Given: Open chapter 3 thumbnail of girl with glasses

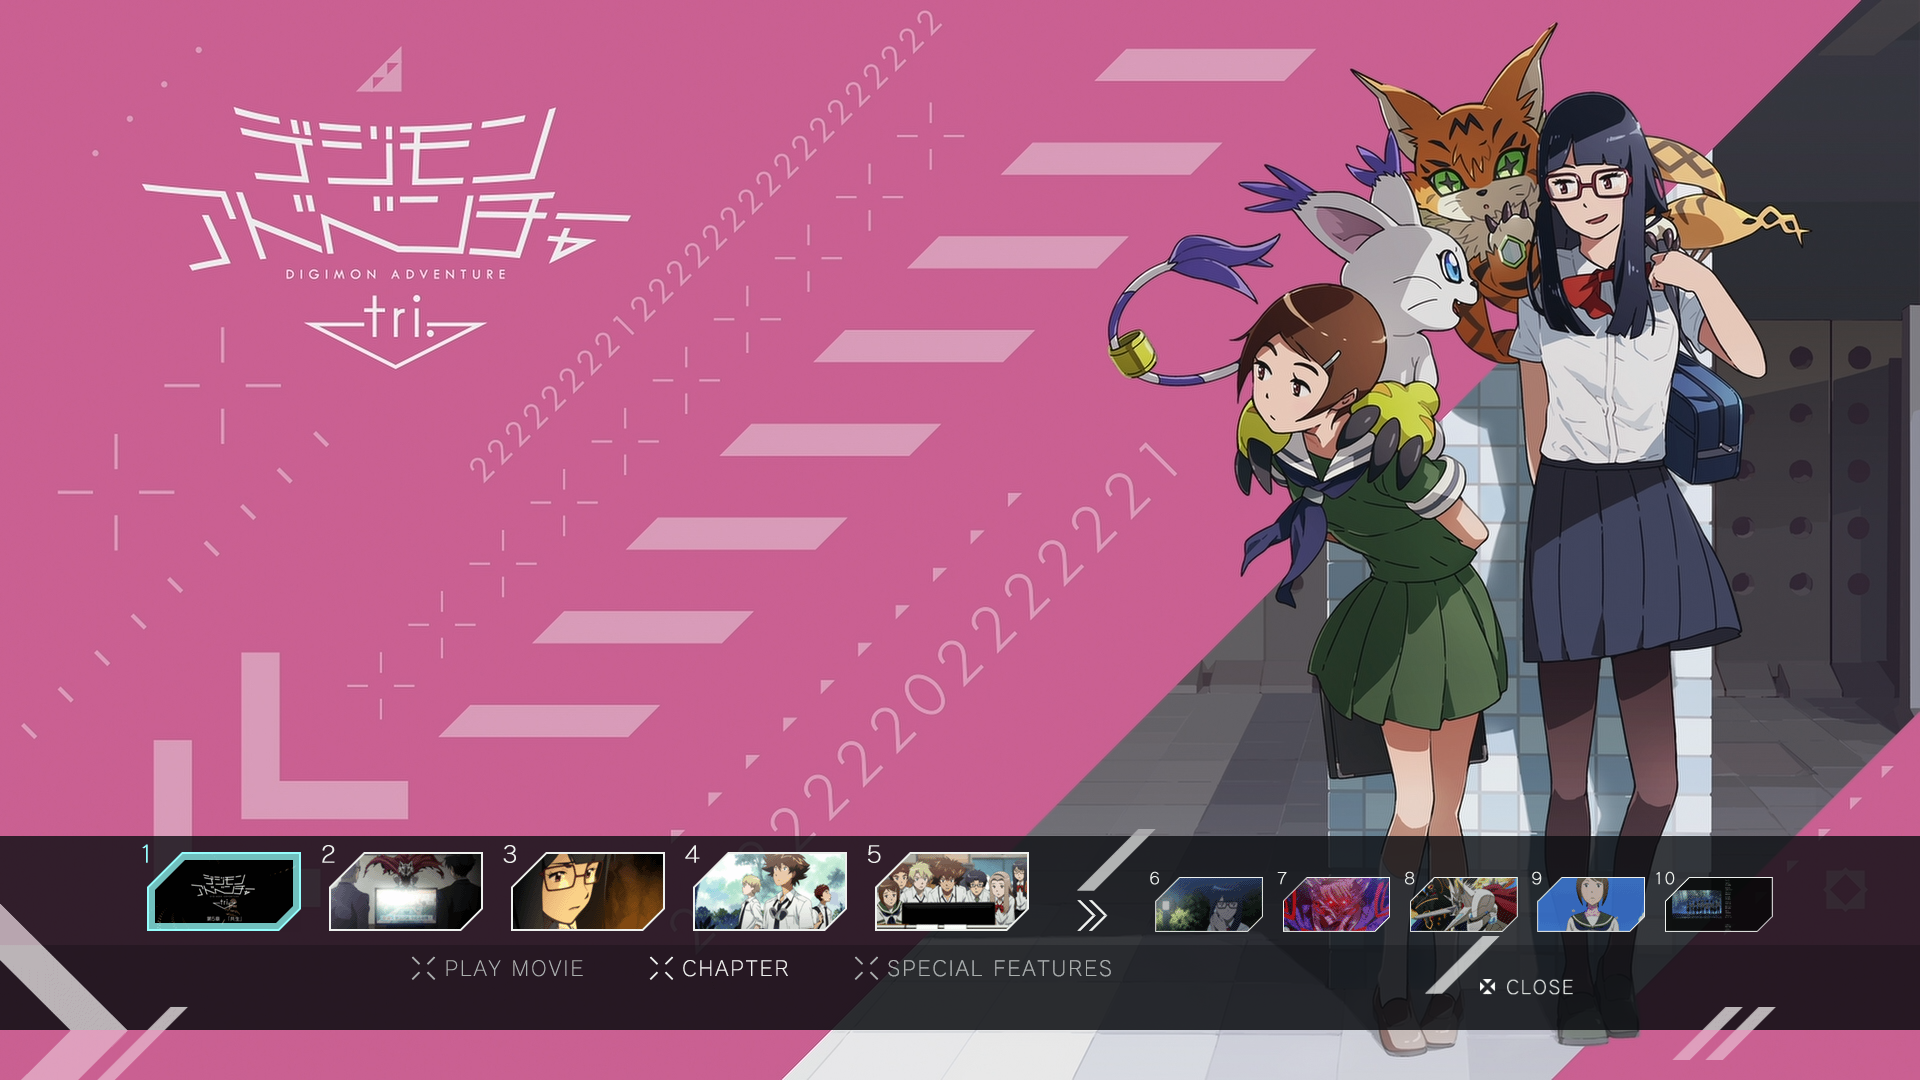Looking at the screenshot, I should (x=588, y=891).
